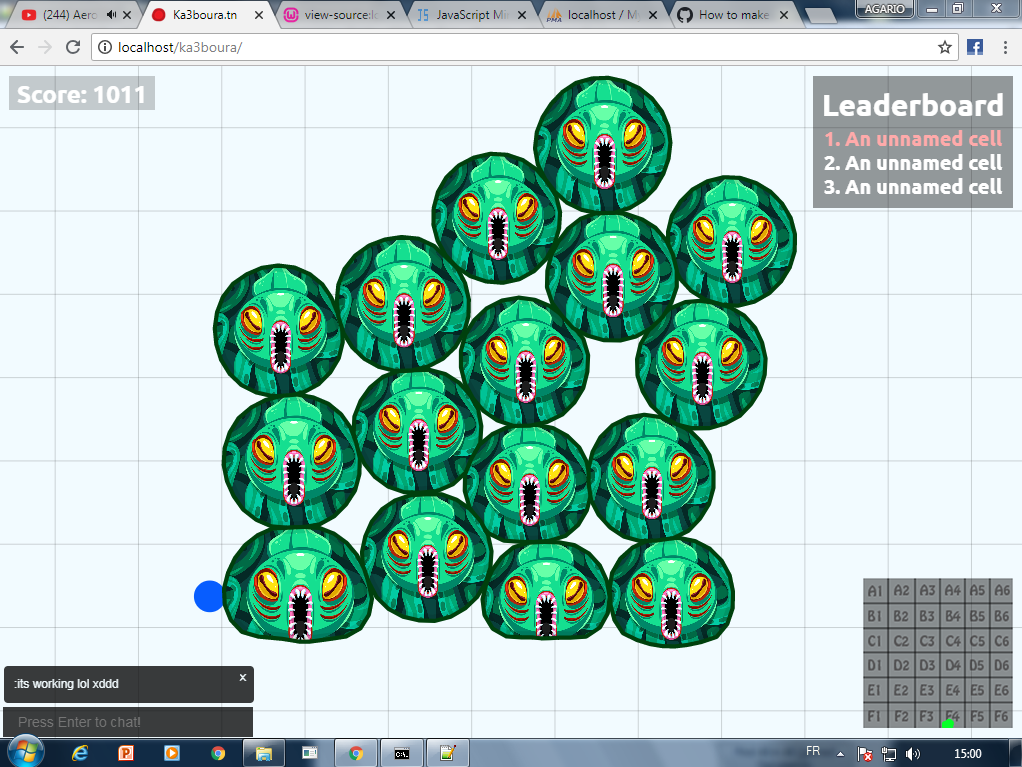The image size is (1022, 767).
Task: Launch pinned Chrome icon in taskbar
Action: coord(218,753)
